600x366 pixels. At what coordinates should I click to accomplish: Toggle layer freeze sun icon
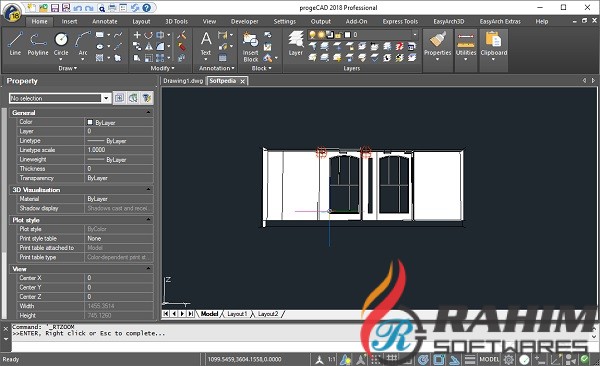coord(321,35)
